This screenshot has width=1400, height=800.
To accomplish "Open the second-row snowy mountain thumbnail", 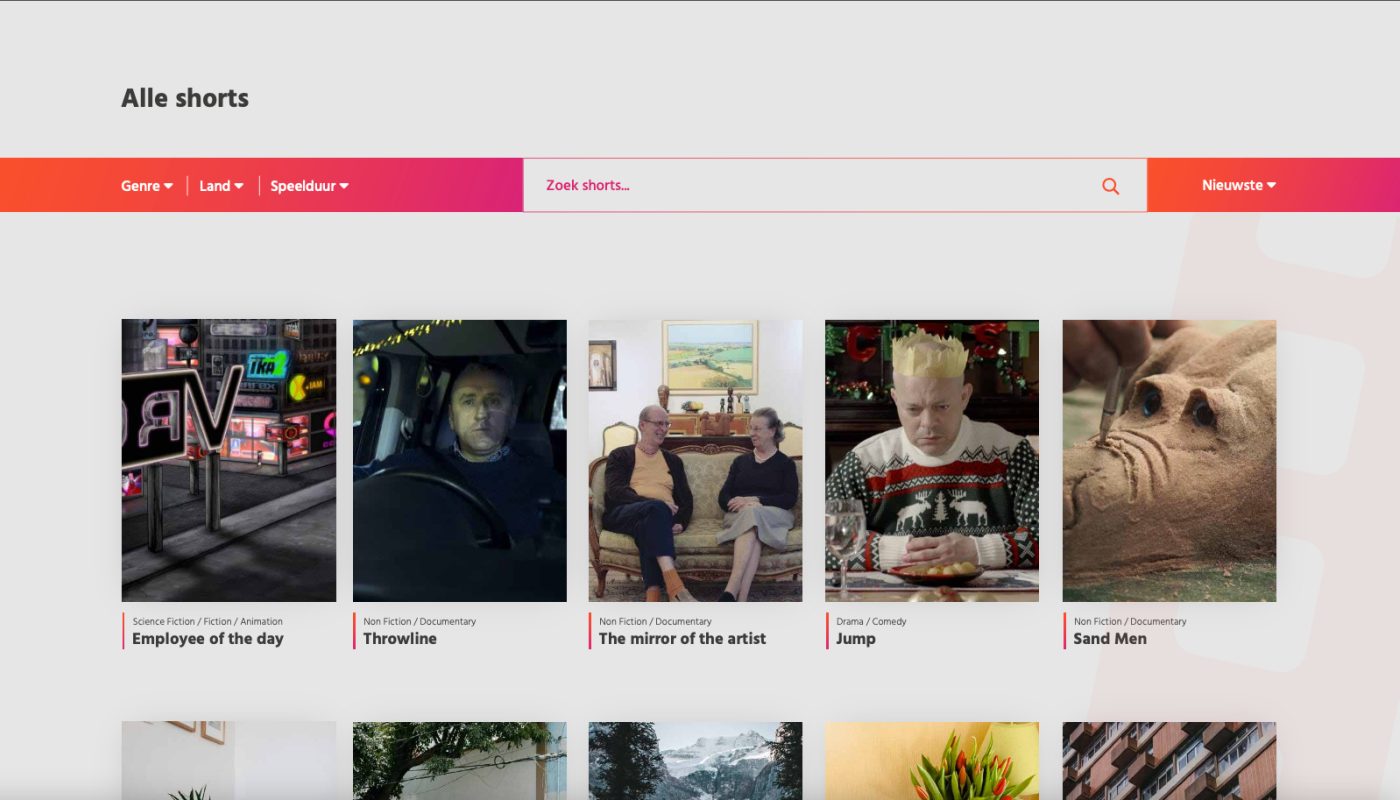I will pos(695,762).
